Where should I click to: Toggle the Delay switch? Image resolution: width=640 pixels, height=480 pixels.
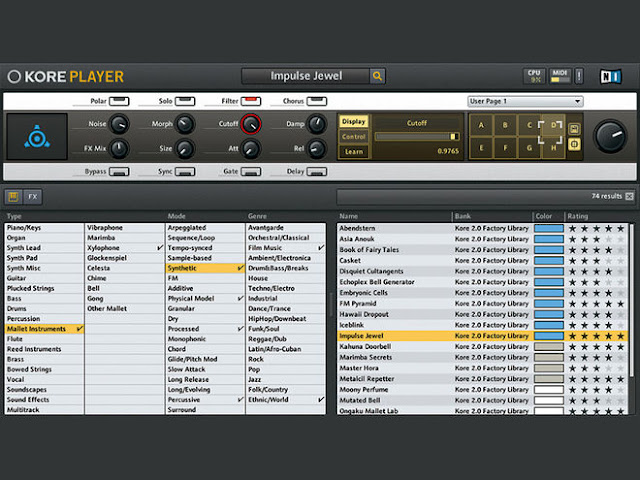coord(317,172)
